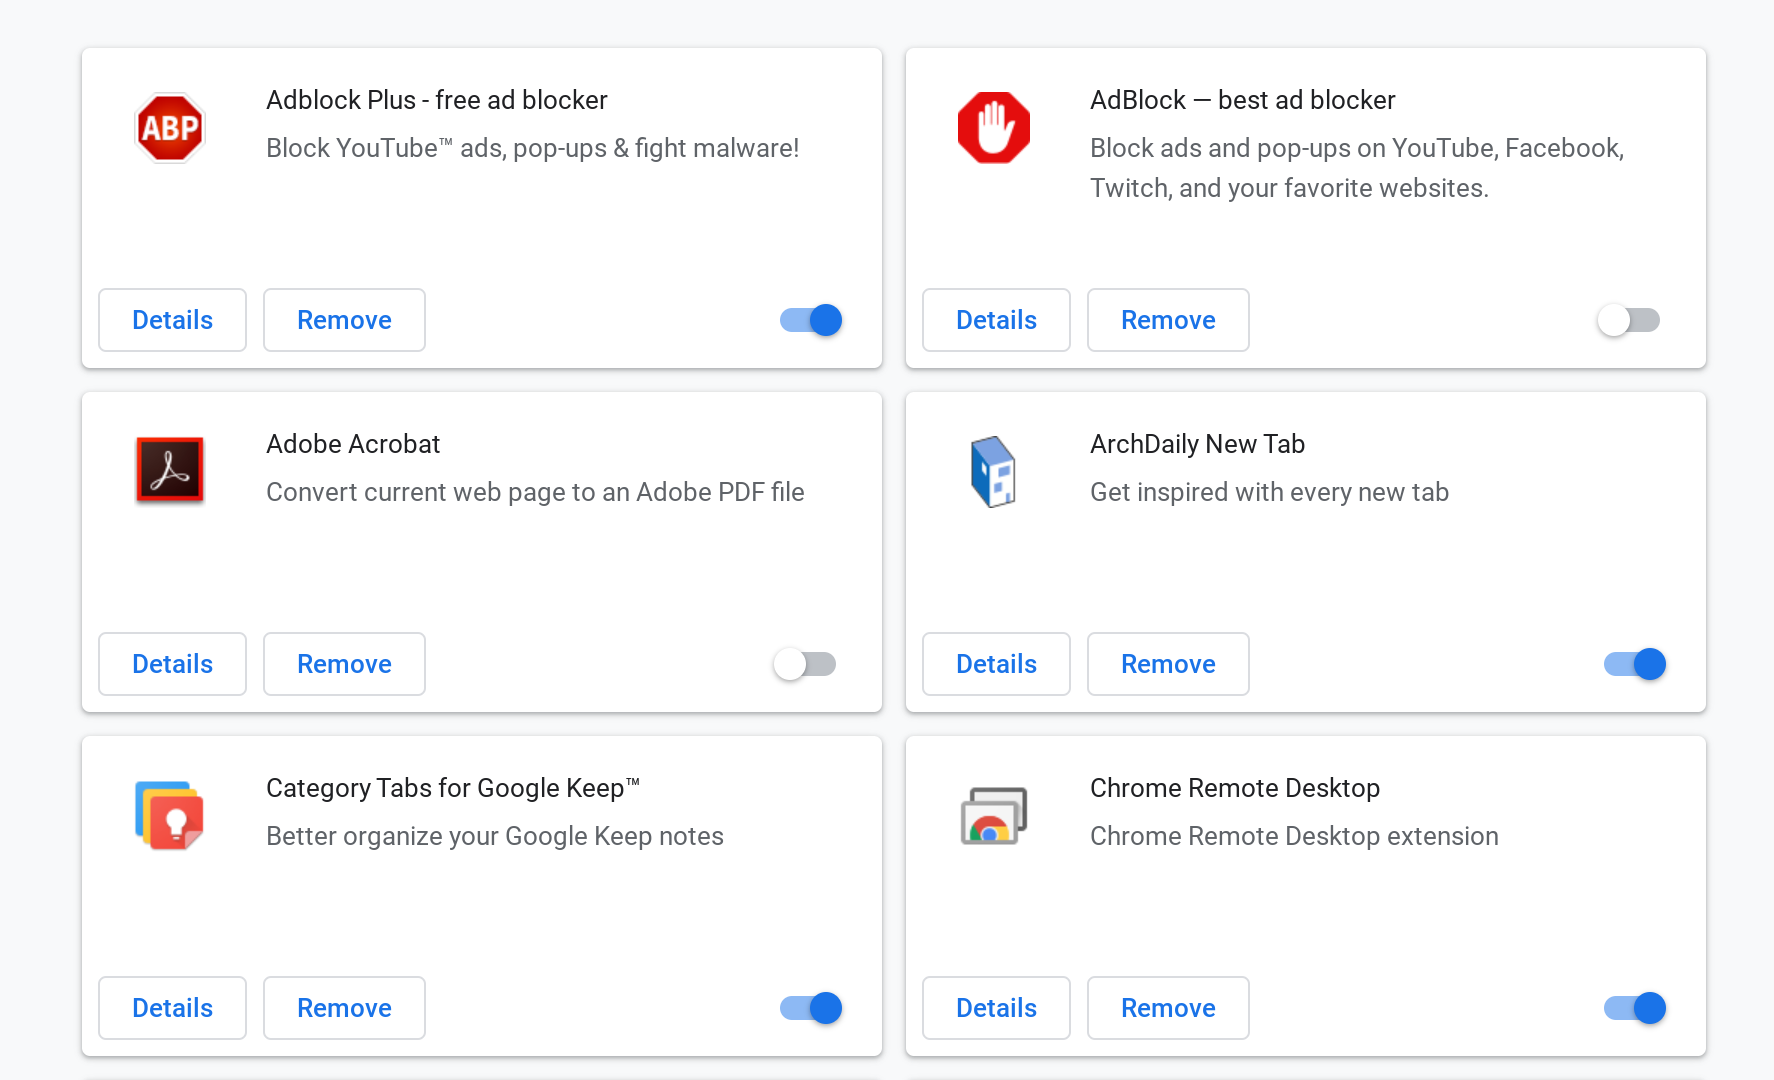
Task: Disable the Adblock Plus extension
Action: (x=809, y=320)
